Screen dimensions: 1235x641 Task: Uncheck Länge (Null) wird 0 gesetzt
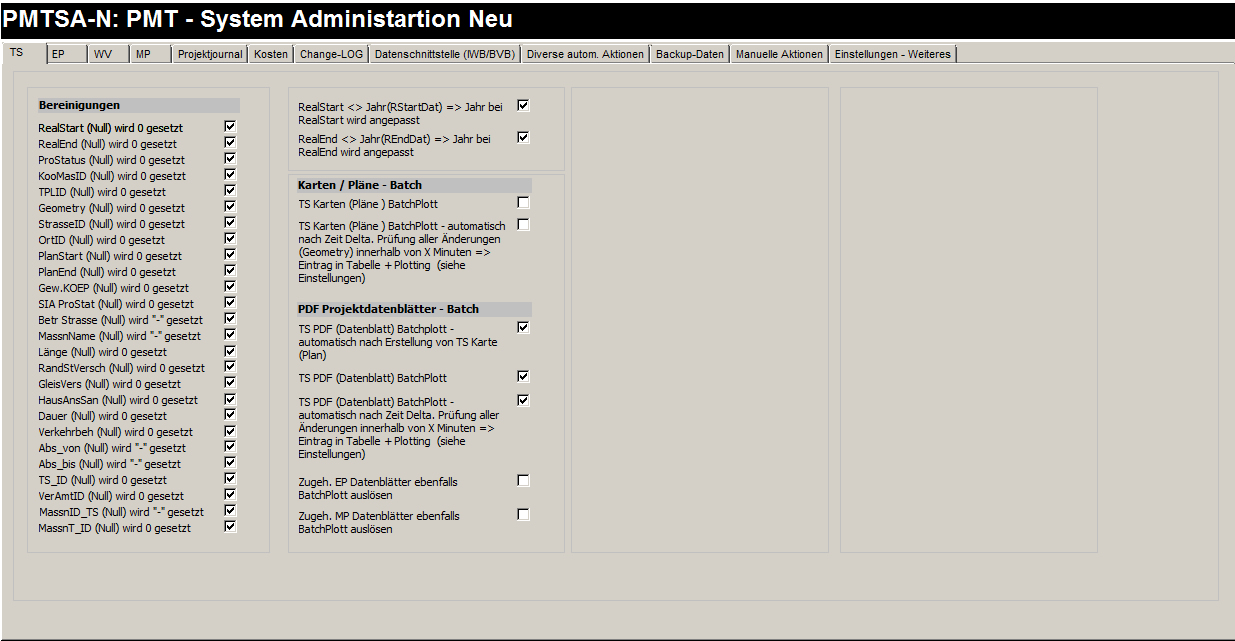coord(231,351)
